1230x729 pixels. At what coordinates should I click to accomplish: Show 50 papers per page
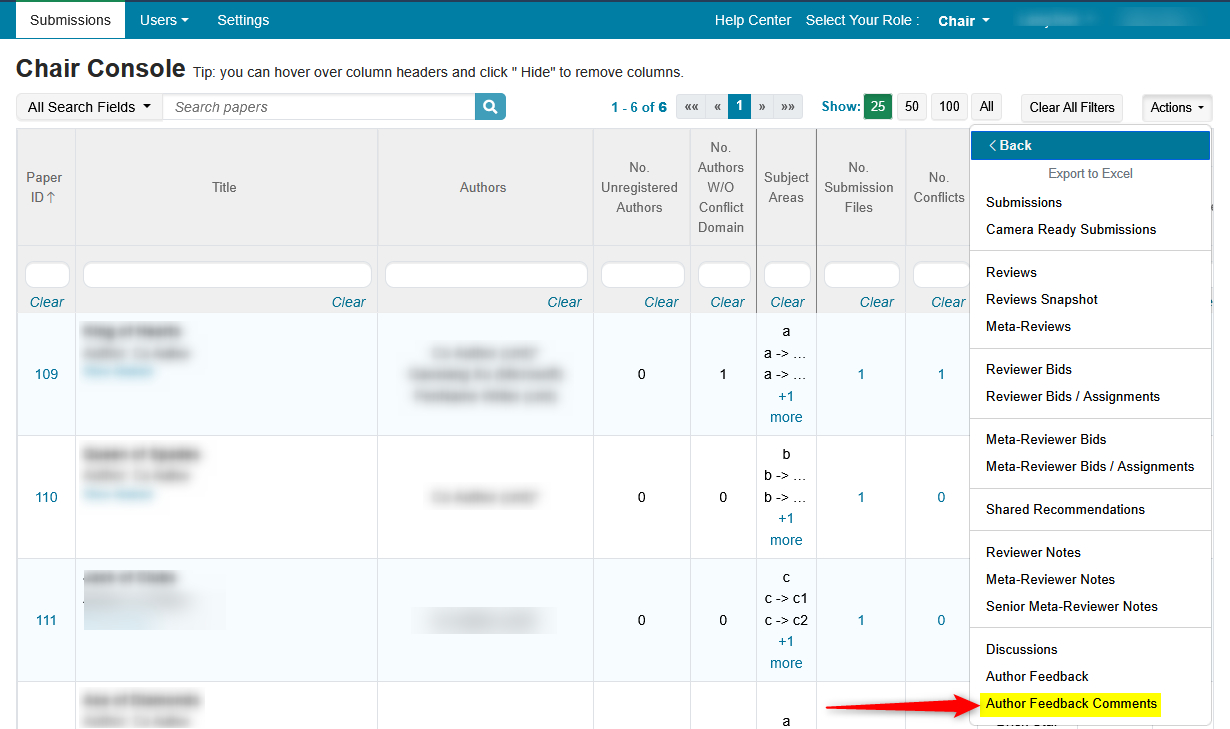coord(911,107)
